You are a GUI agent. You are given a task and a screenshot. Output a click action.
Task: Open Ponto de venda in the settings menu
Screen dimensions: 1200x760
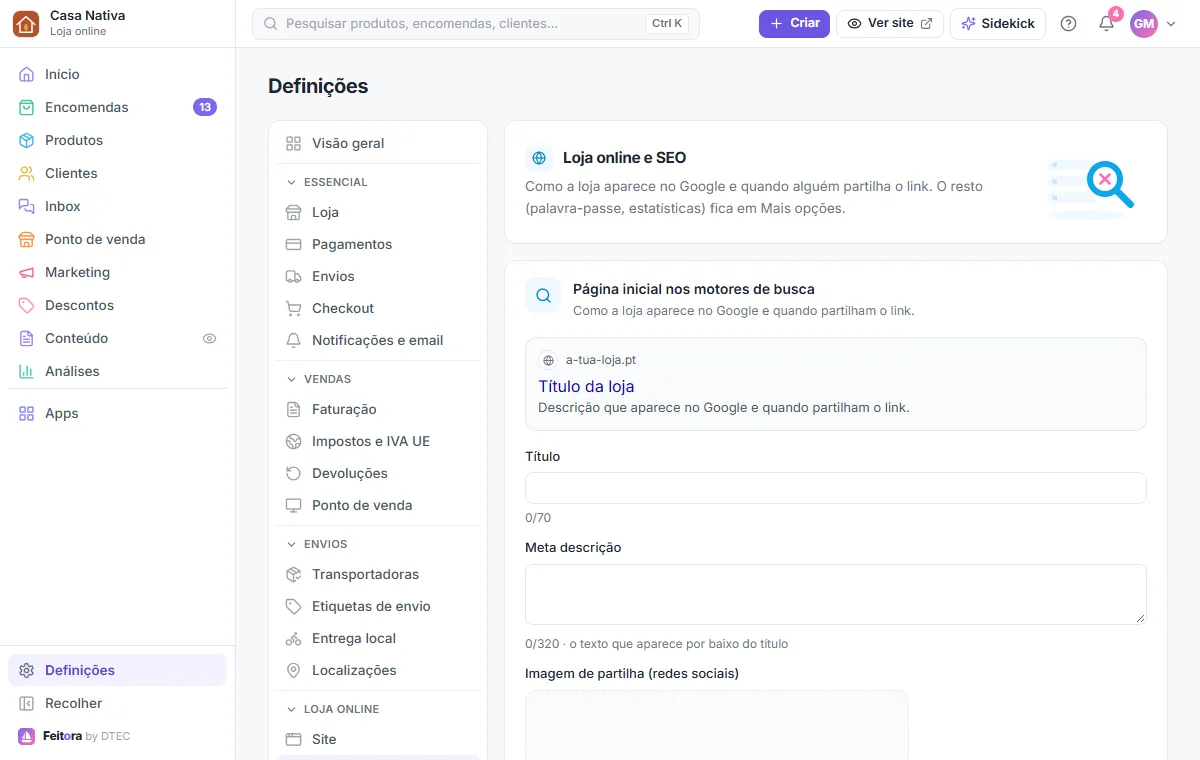[378, 505]
